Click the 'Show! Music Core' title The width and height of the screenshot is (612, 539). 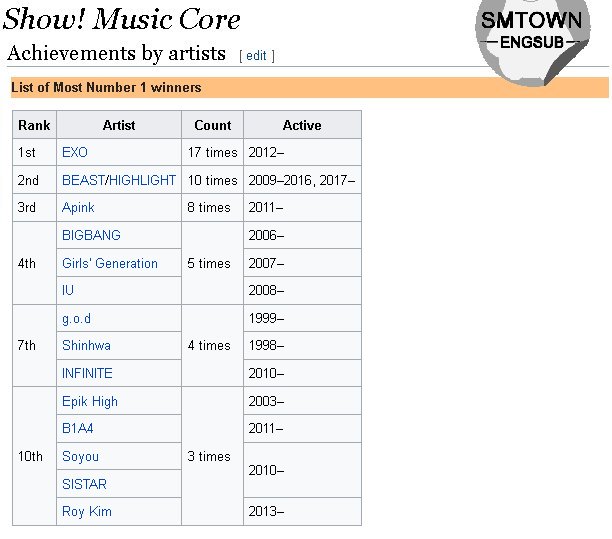[121, 19]
